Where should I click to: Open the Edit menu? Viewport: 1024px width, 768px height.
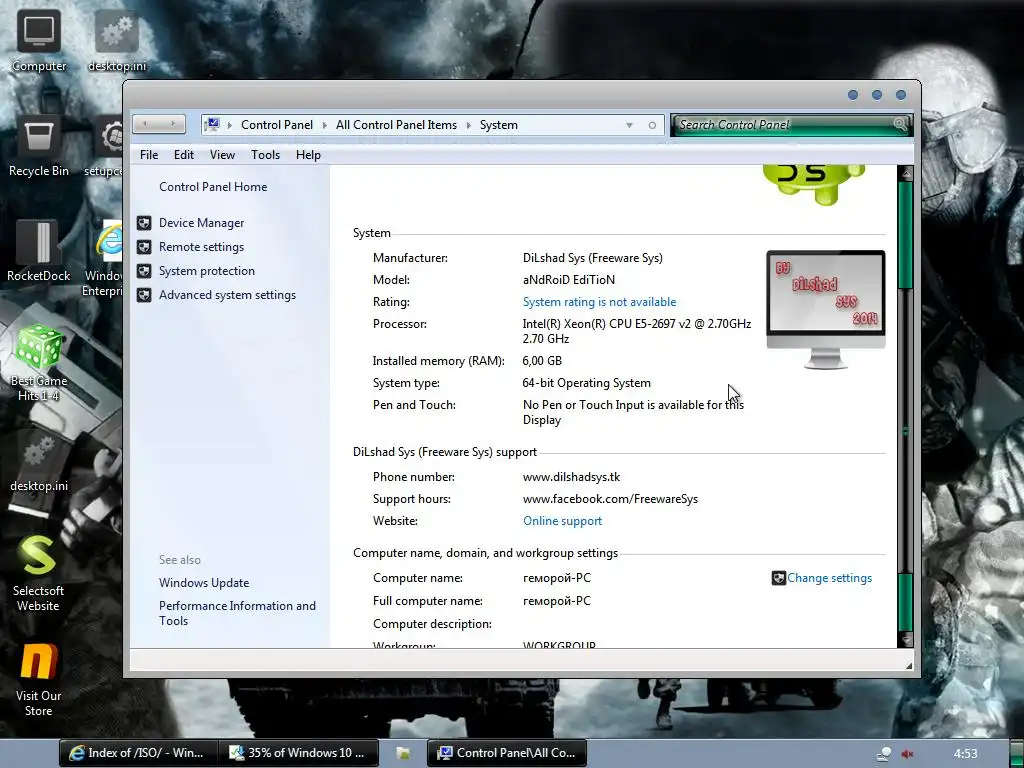point(184,155)
